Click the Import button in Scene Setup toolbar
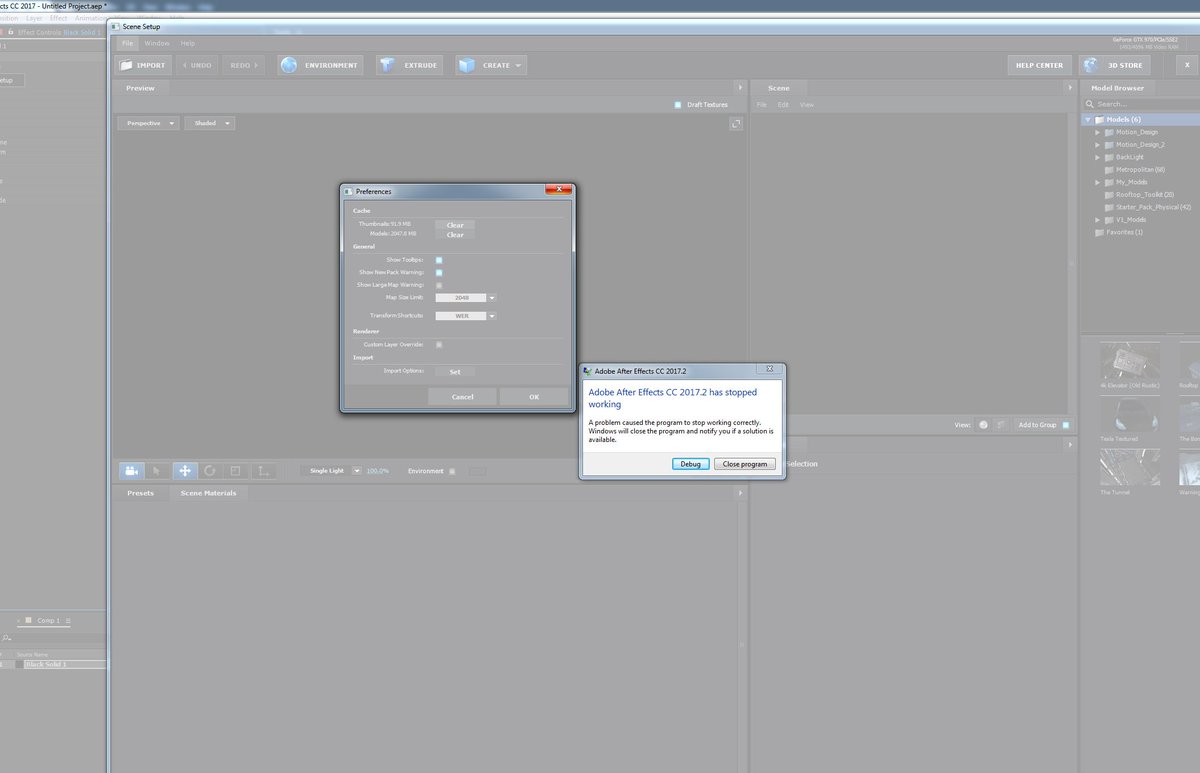Image resolution: width=1200 pixels, height=773 pixels. [x=142, y=65]
